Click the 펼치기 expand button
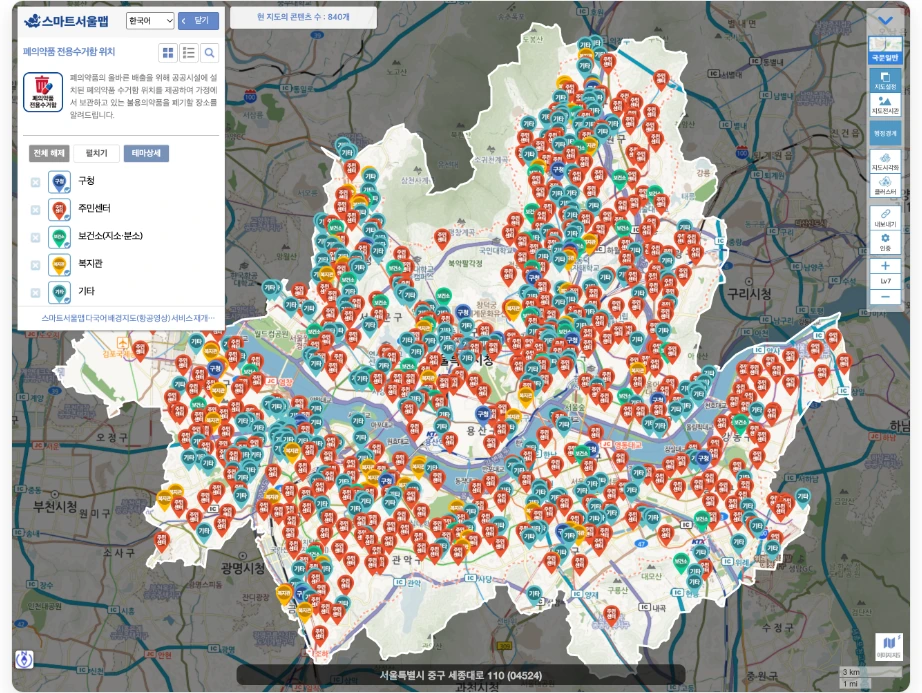Image resolution: width=922 pixels, height=693 pixels. (96, 153)
